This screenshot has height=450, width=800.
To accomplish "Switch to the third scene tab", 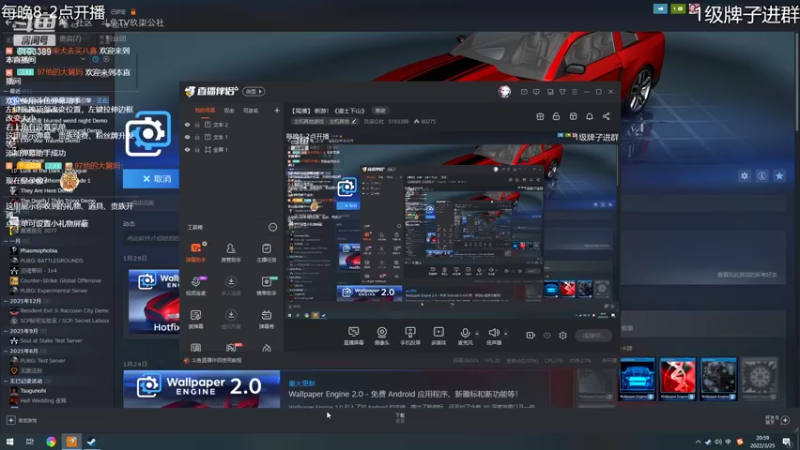I will click(251, 110).
